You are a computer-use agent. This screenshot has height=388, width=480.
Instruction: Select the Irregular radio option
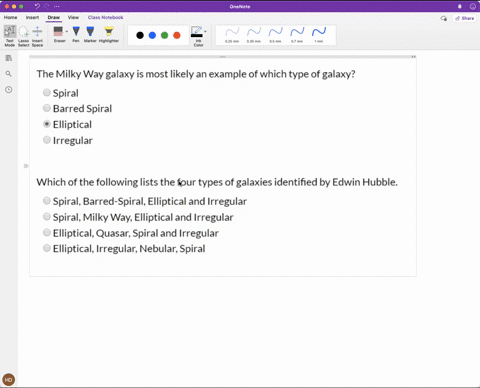47,140
